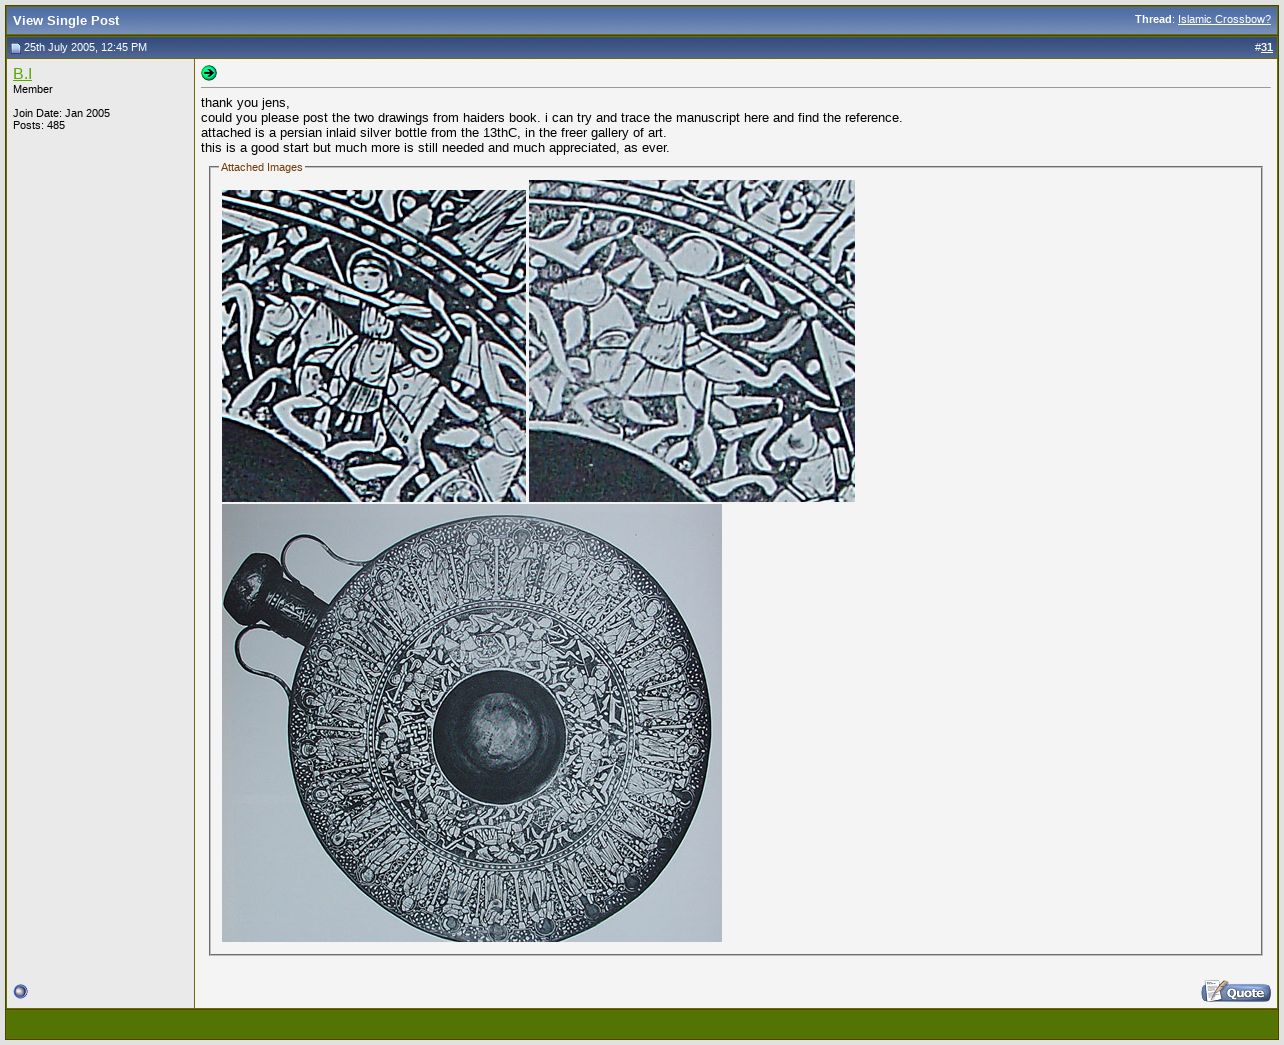Click the green arrow post icon

click(x=209, y=73)
